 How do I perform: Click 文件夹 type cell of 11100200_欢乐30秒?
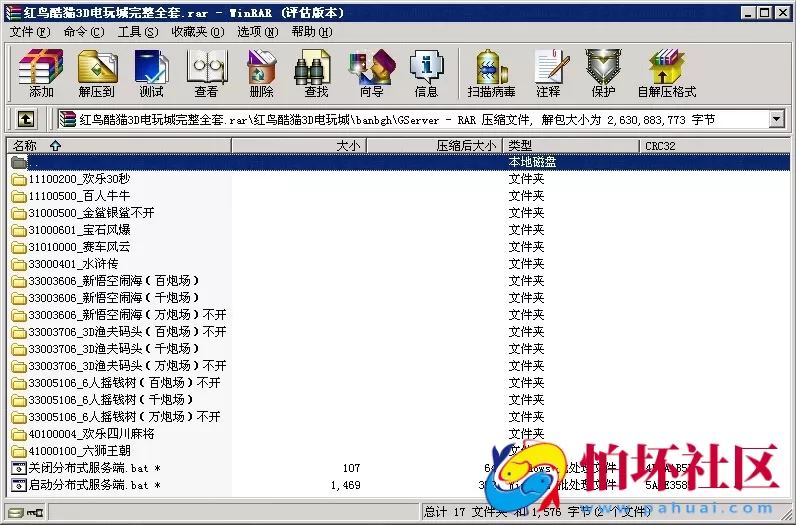tap(526, 179)
